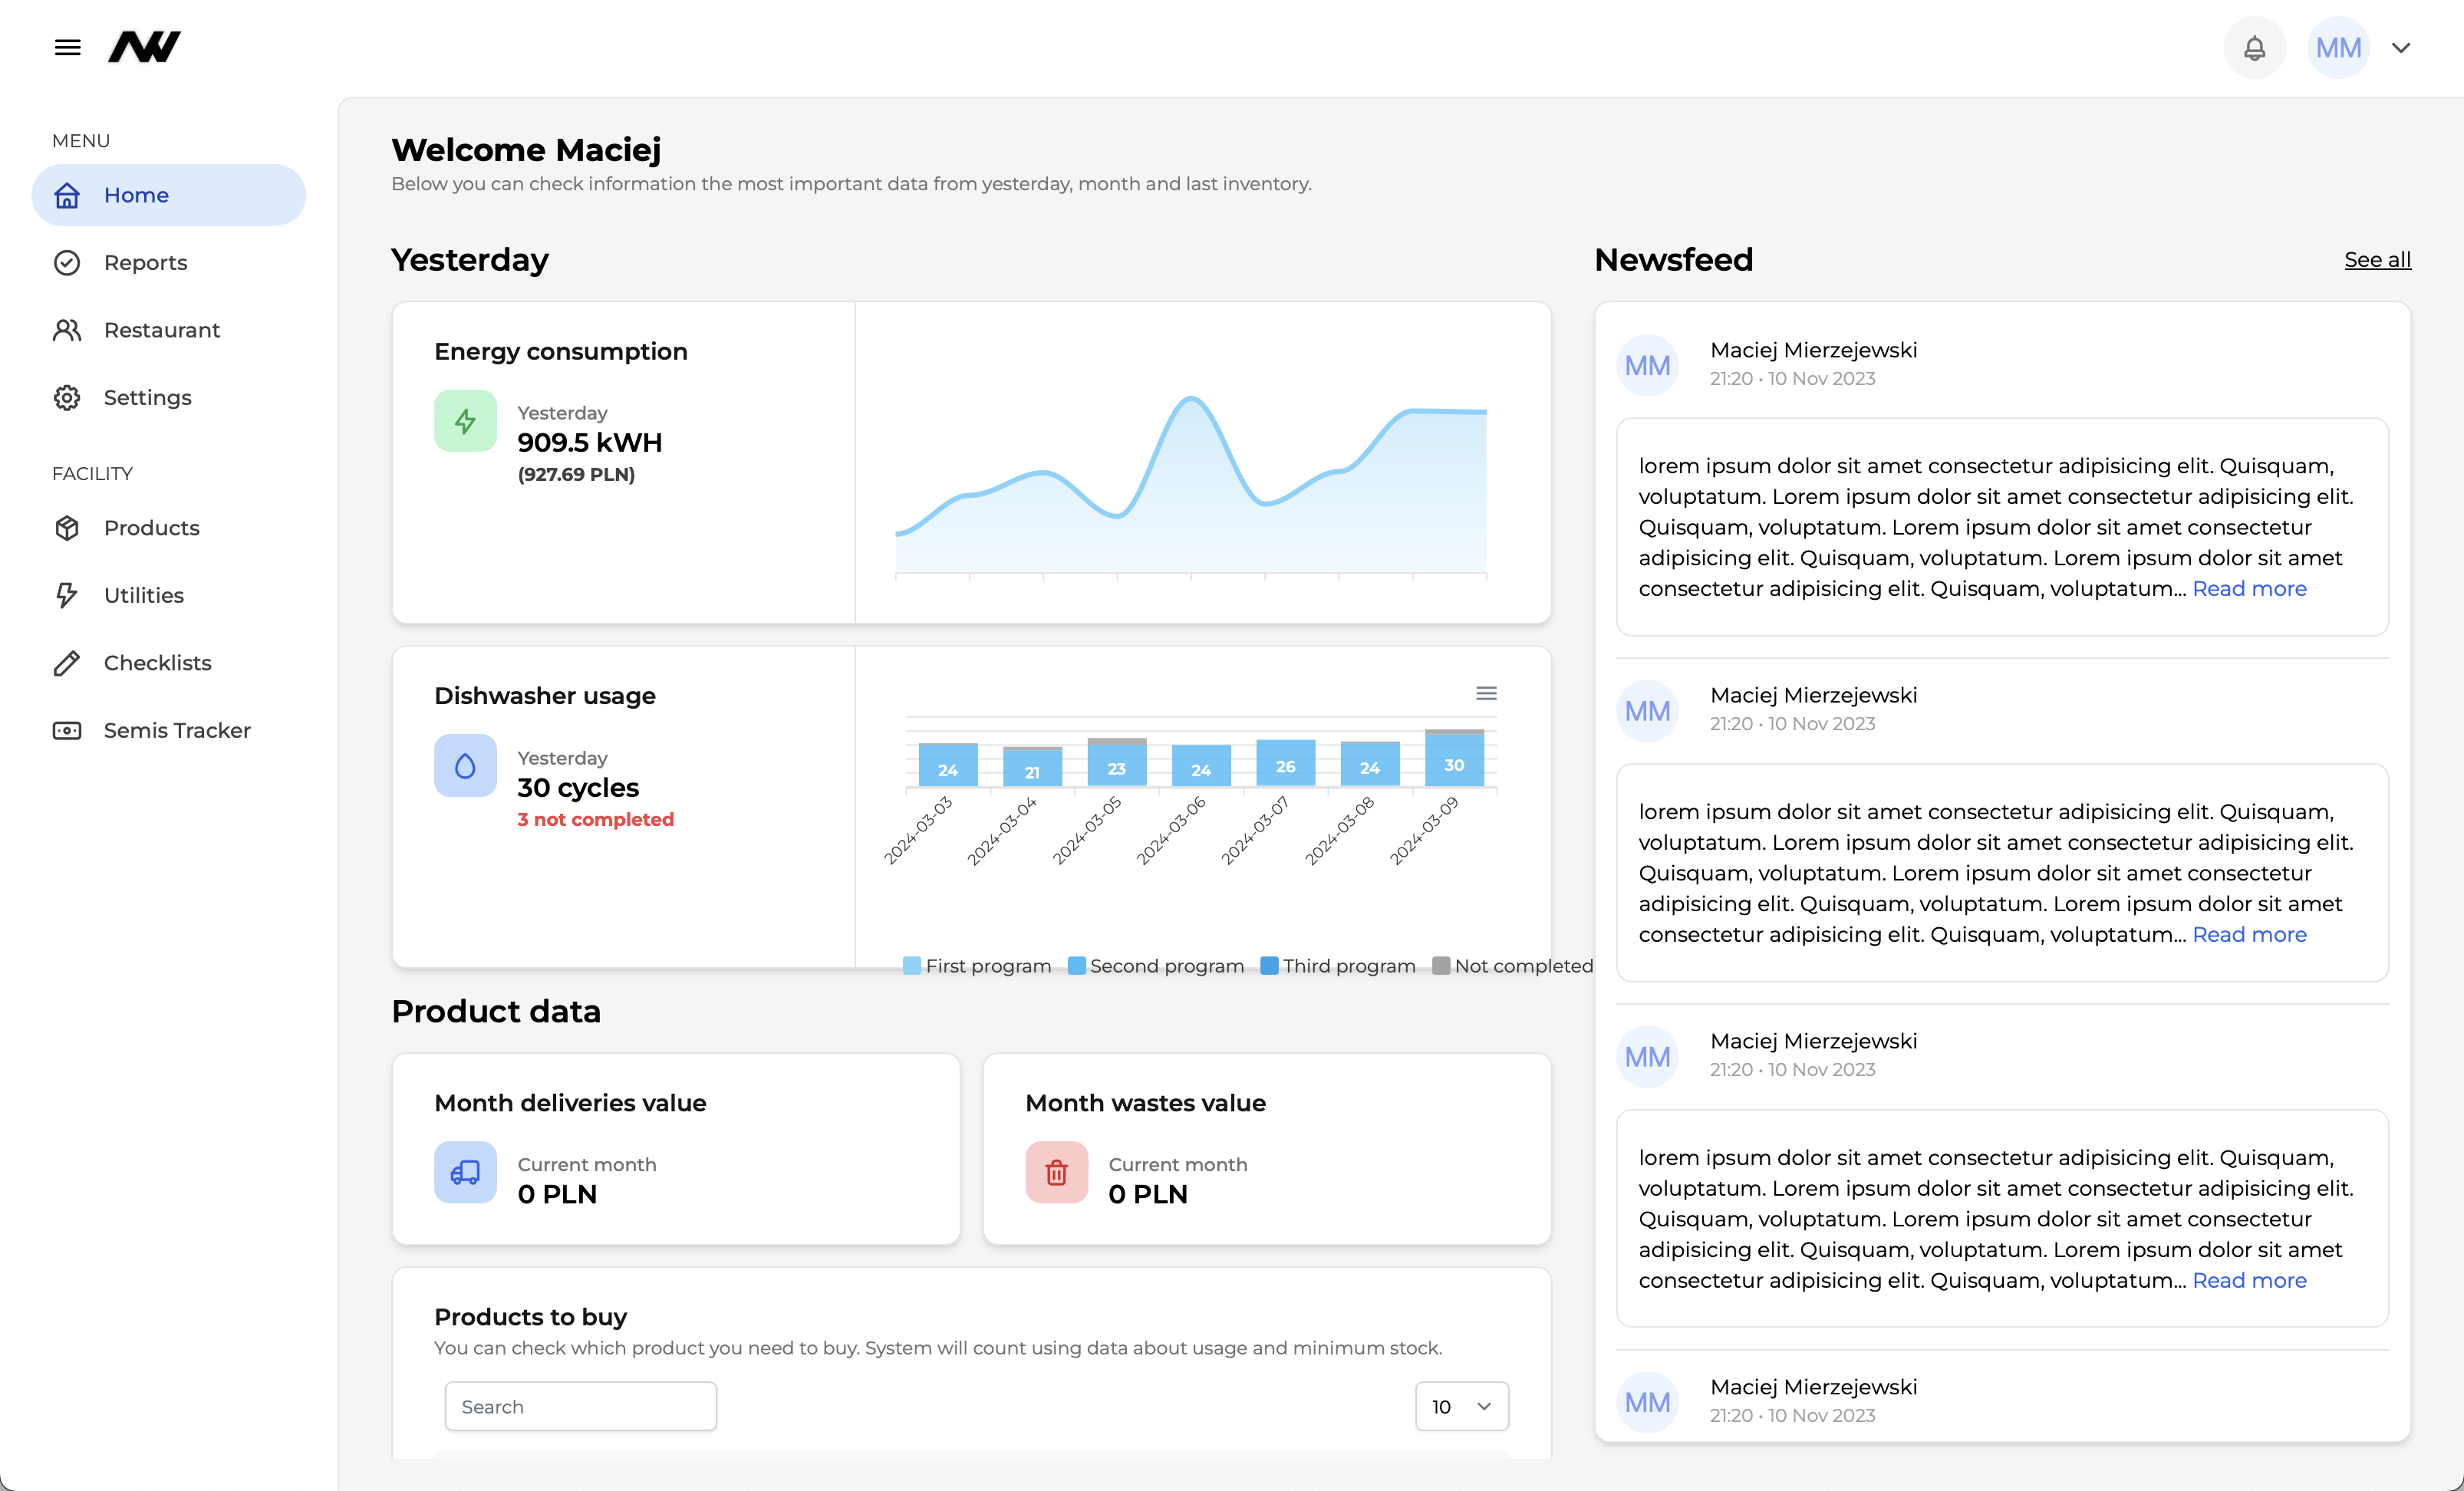The image size is (2464, 1491).
Task: Toggle the Second program legend item
Action: 1156,966
